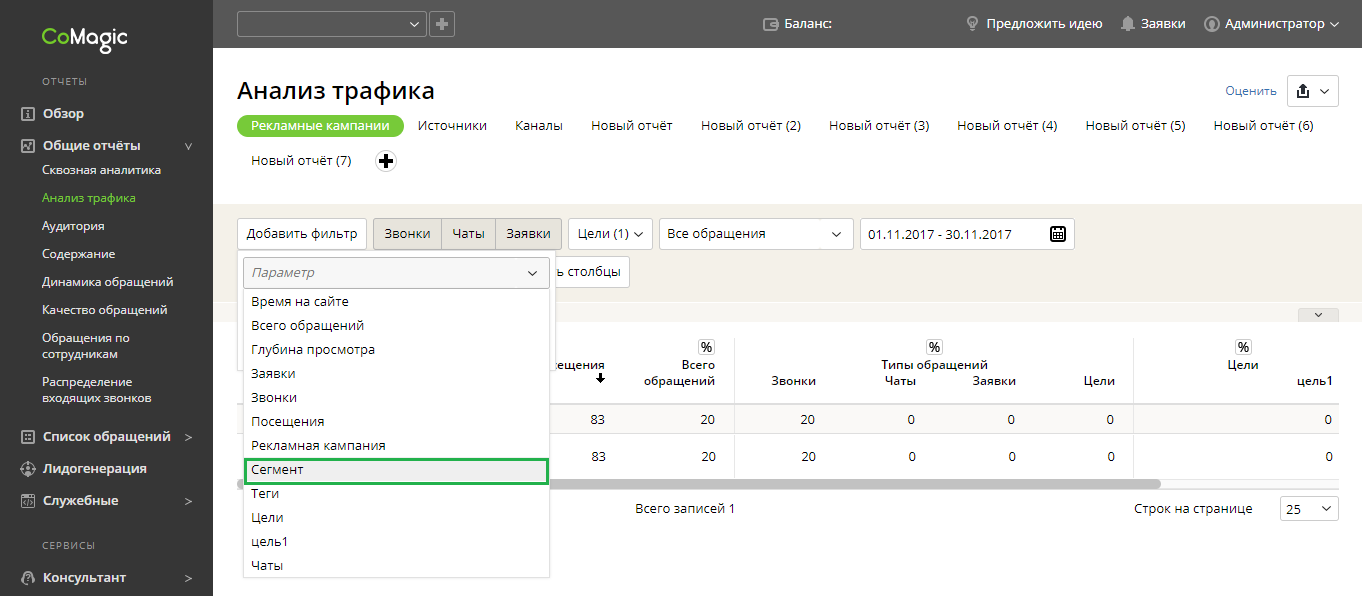The height and width of the screenshot is (596, 1362).
Task: Click the collapse chevron above table
Action: (x=1318, y=314)
